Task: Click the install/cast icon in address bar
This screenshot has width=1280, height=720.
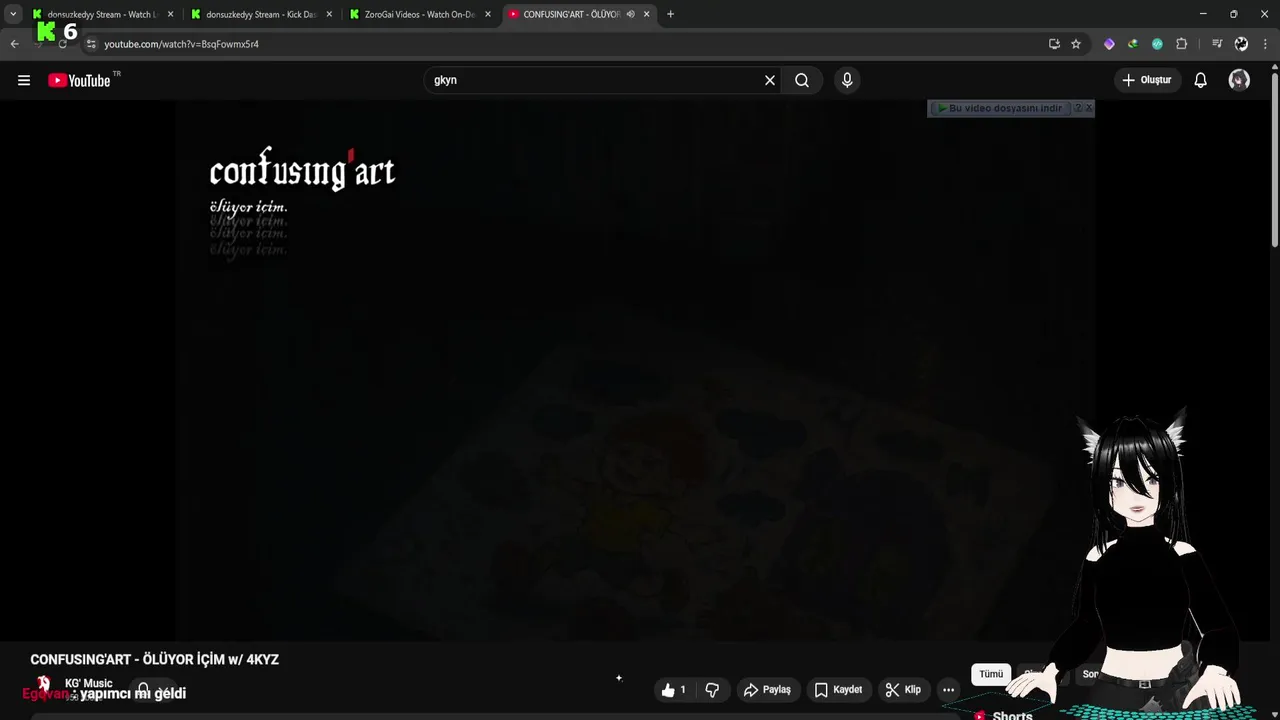Action: click(1054, 44)
